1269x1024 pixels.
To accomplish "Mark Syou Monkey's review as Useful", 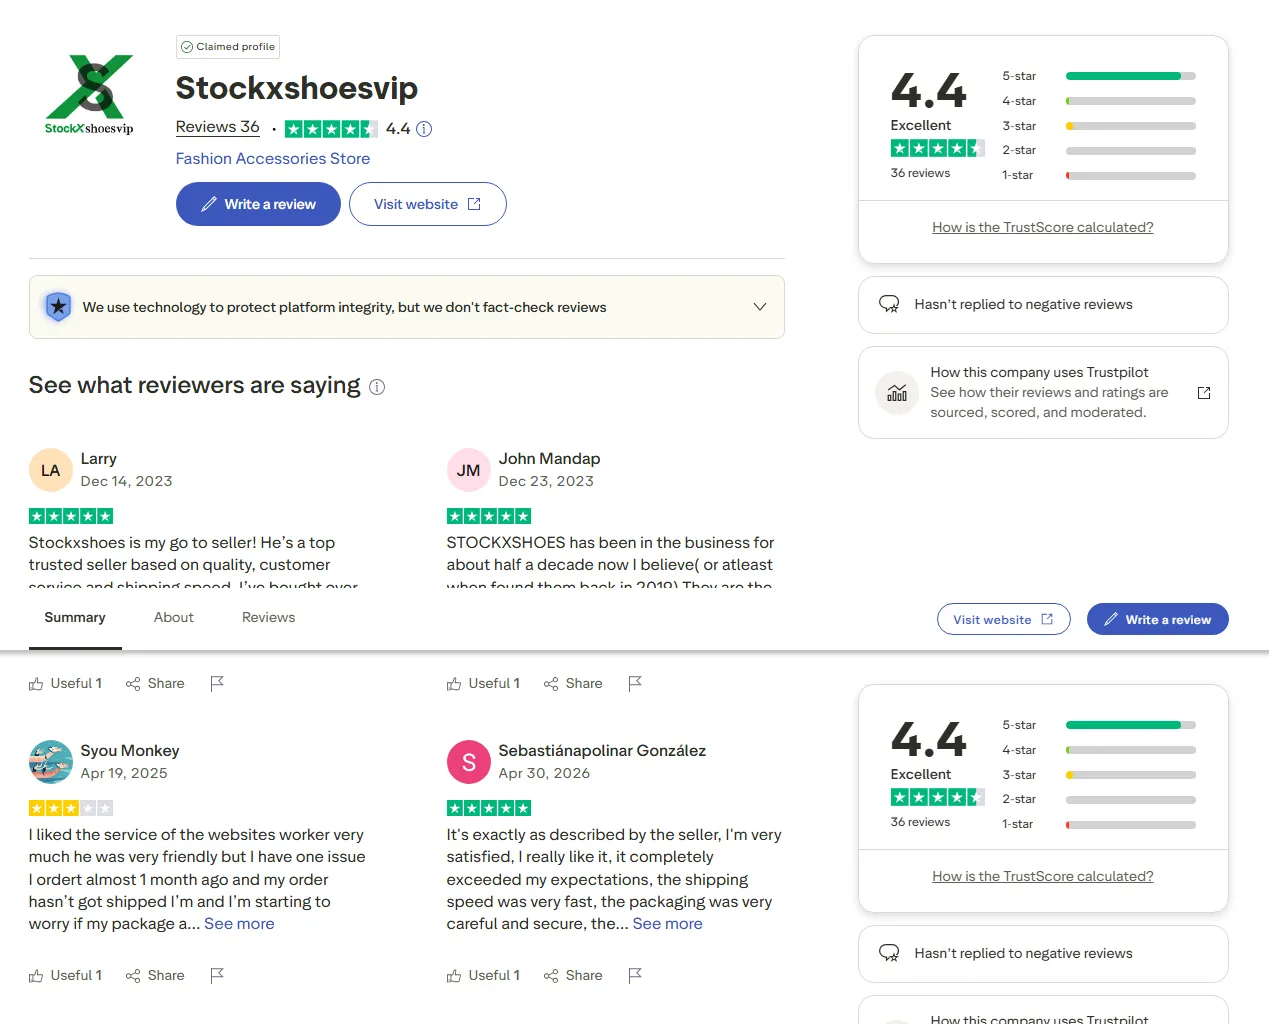I will pyautogui.click(x=65, y=976).
